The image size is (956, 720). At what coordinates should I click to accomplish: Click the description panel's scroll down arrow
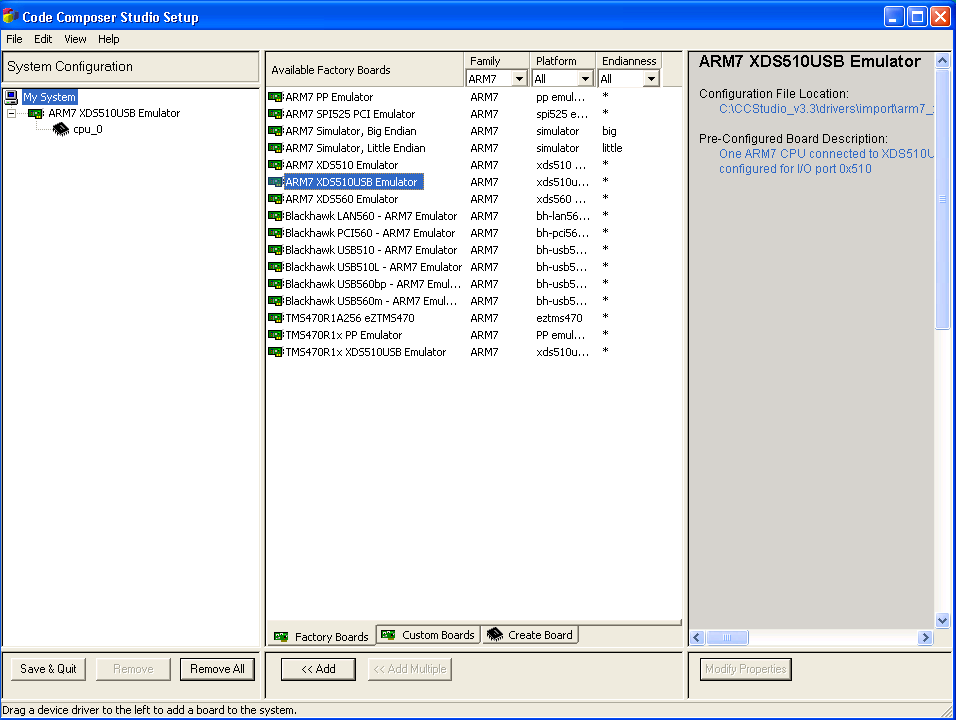coord(942,621)
